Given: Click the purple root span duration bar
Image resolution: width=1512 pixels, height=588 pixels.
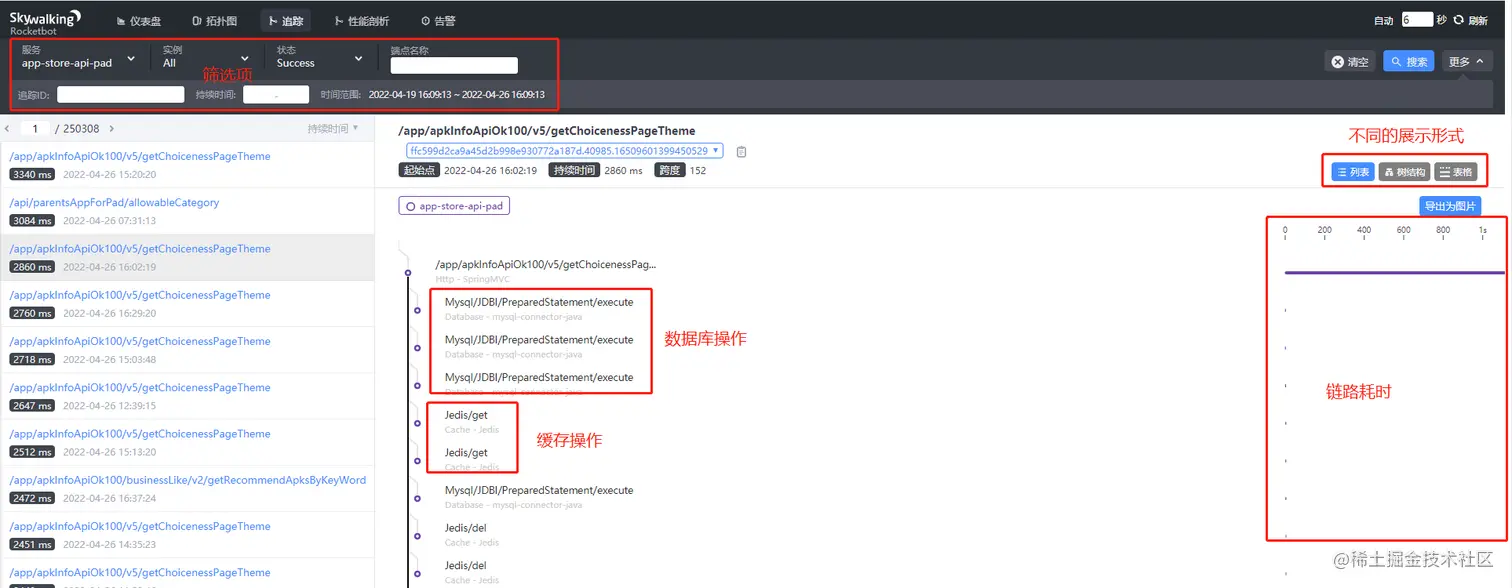Looking at the screenshot, I should pos(1394,272).
